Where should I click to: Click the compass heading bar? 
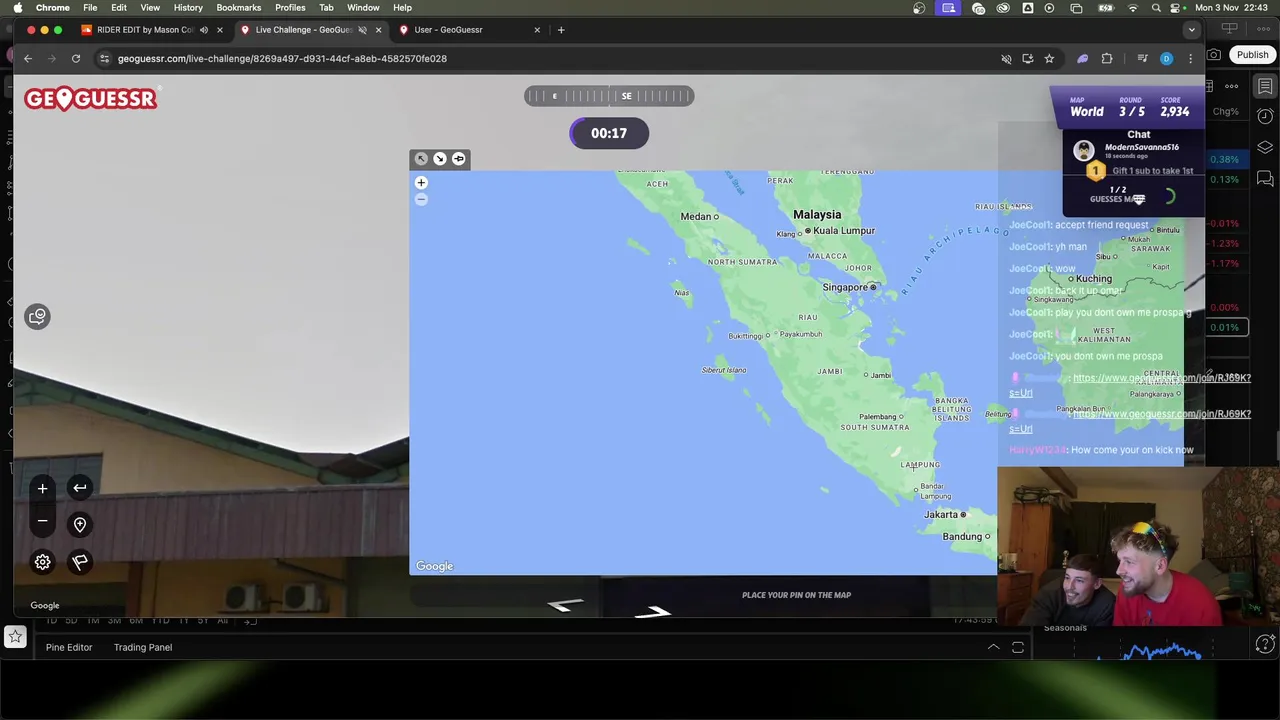pos(609,96)
